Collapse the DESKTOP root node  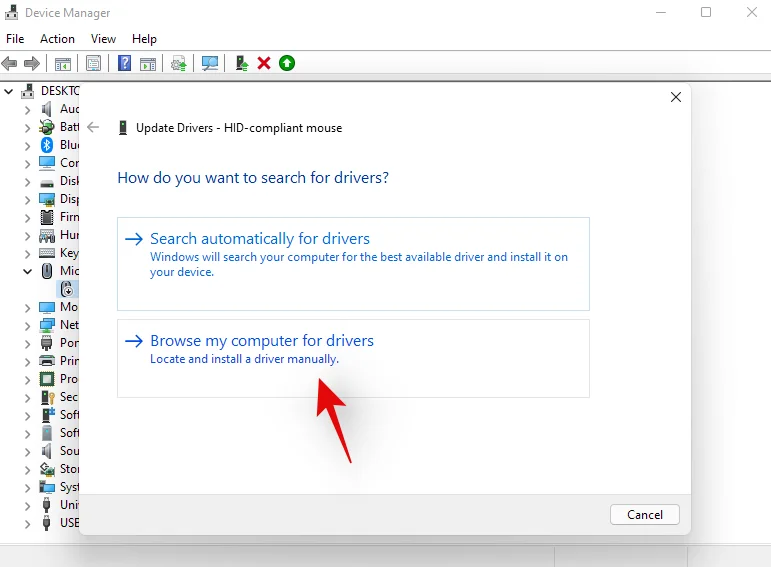(x=9, y=91)
